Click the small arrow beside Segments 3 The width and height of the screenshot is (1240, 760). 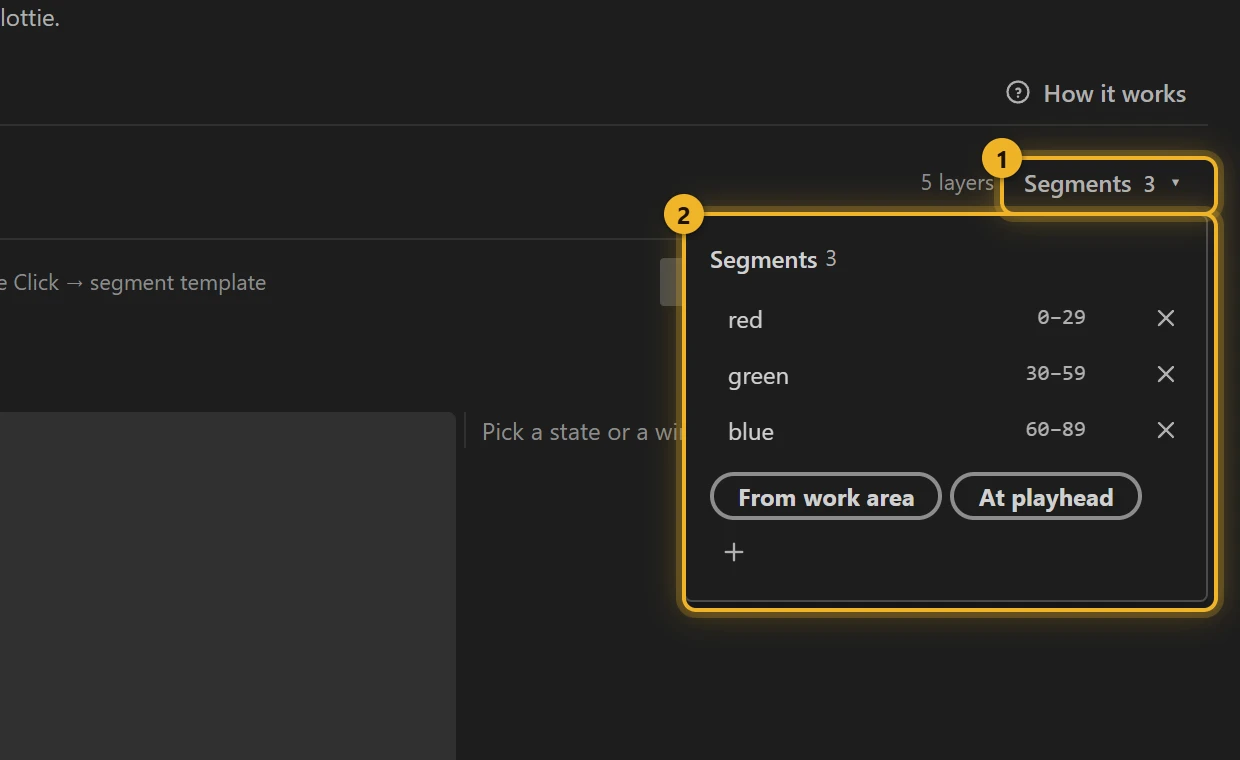(x=1176, y=183)
